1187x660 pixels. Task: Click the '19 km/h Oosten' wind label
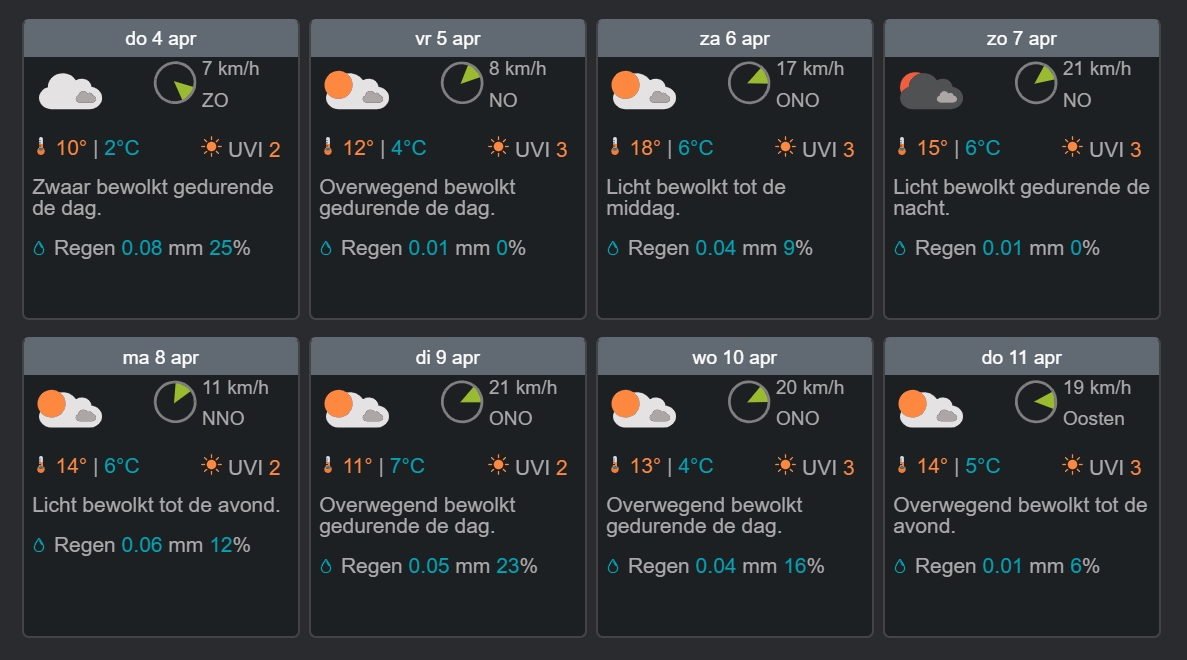pyautogui.click(x=1097, y=402)
